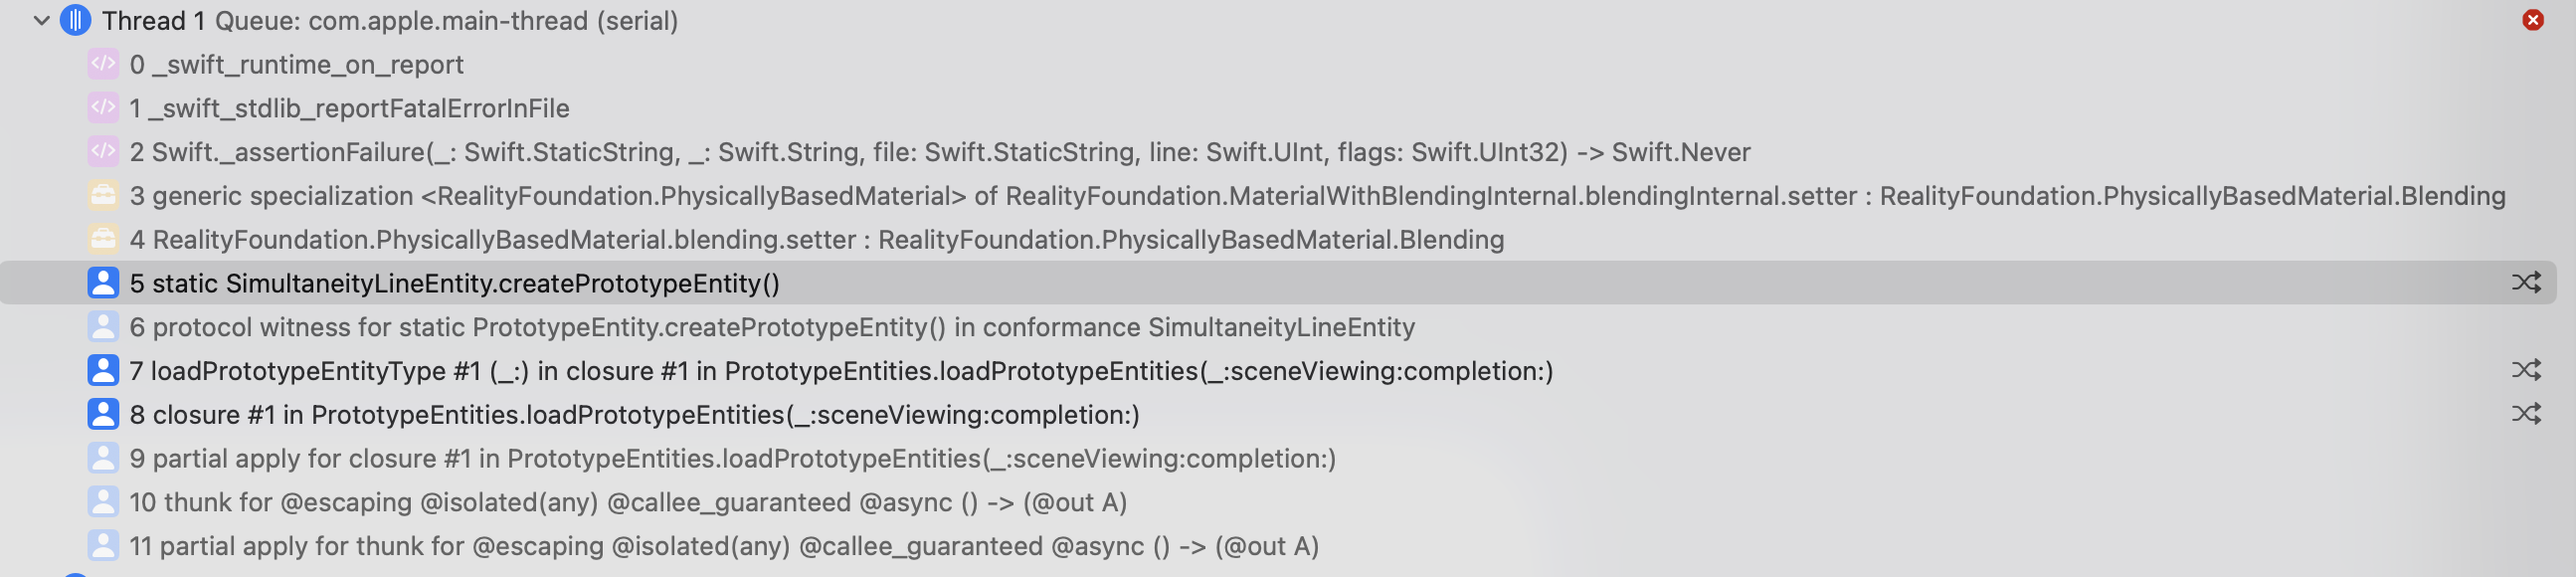Click user-code icon of frame 5 createPrototypeEntity
Screen dimensions: 2576x577
103,284
